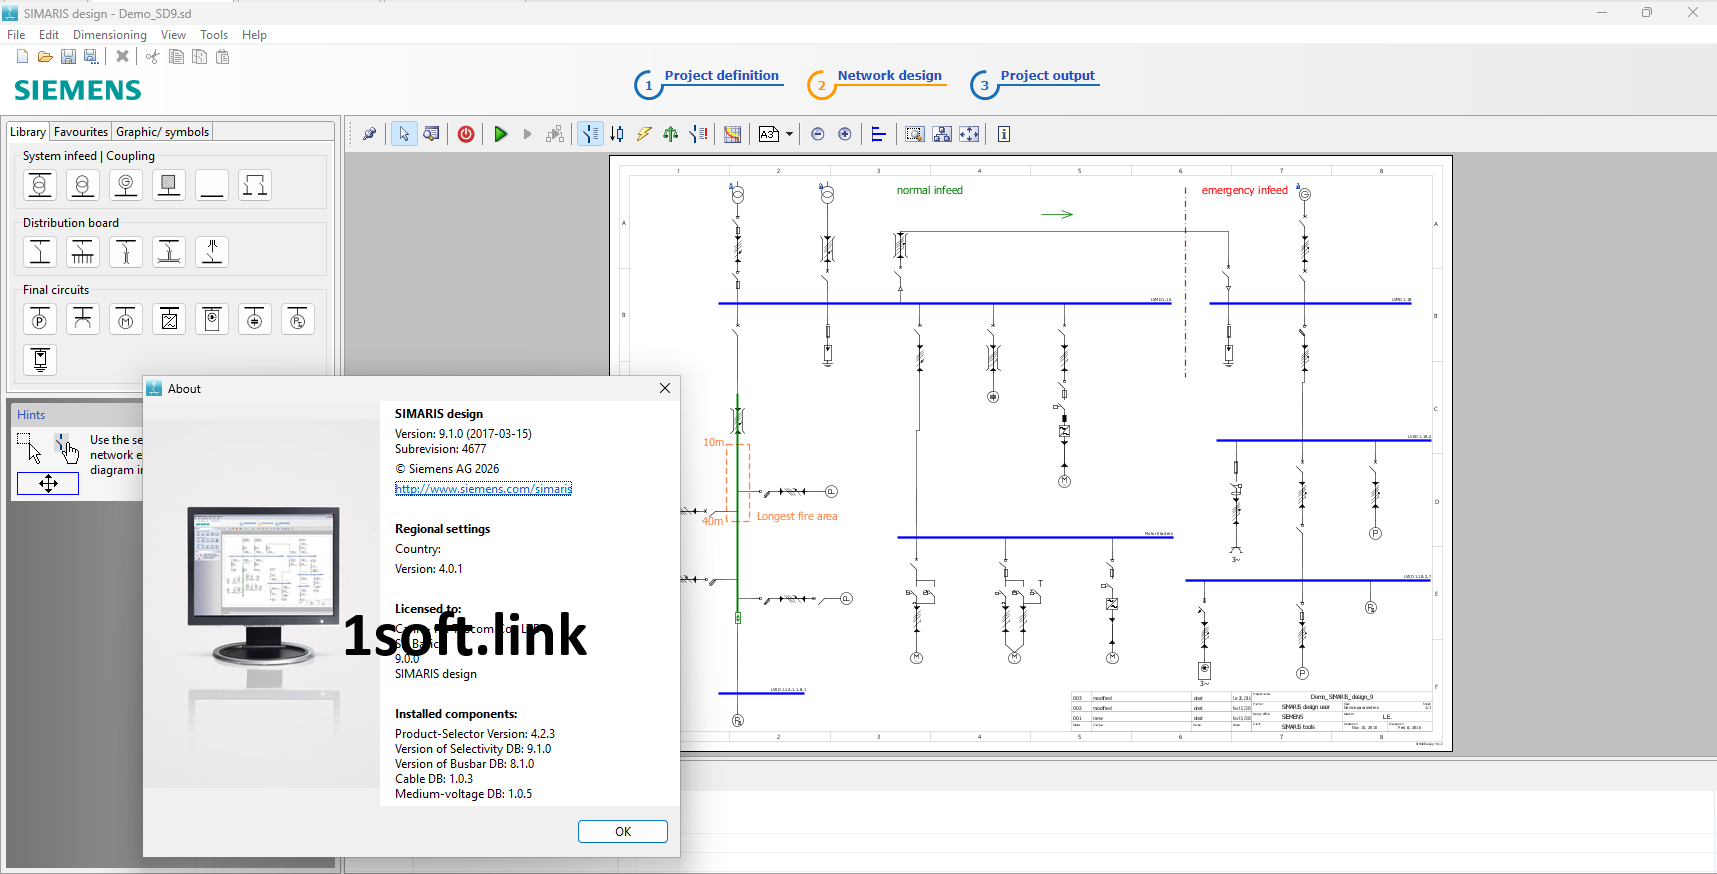The width and height of the screenshot is (1717, 874).
Task: Open the siemens.com/simaris link in About
Action: pos(483,489)
